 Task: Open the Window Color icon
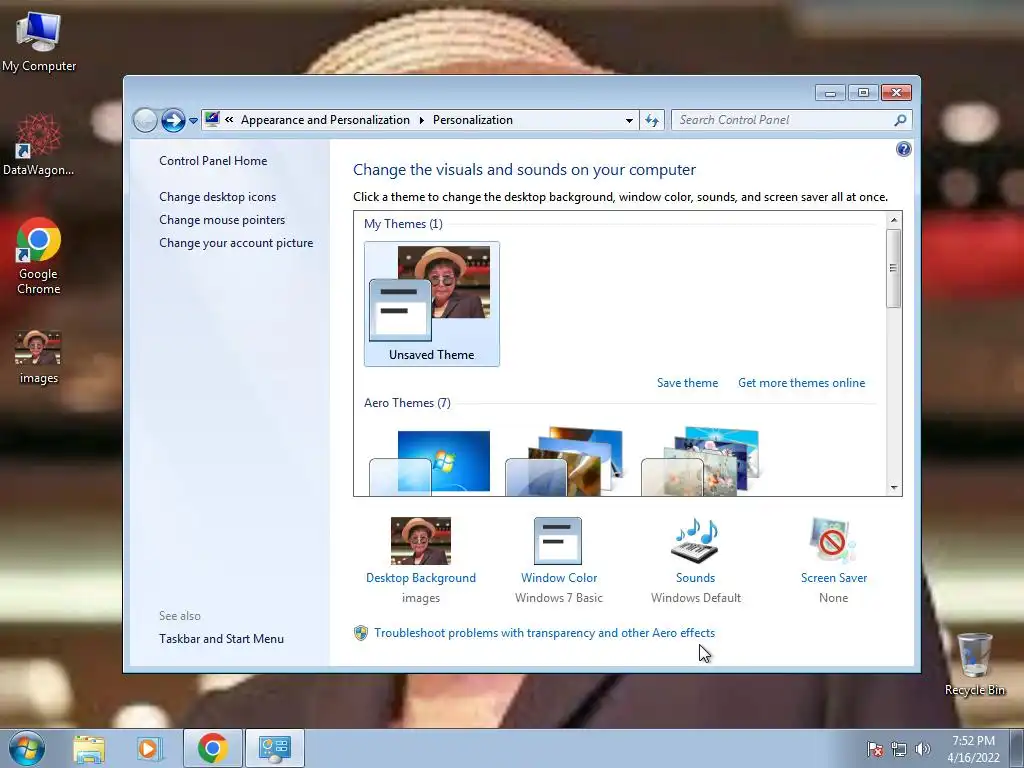(558, 541)
